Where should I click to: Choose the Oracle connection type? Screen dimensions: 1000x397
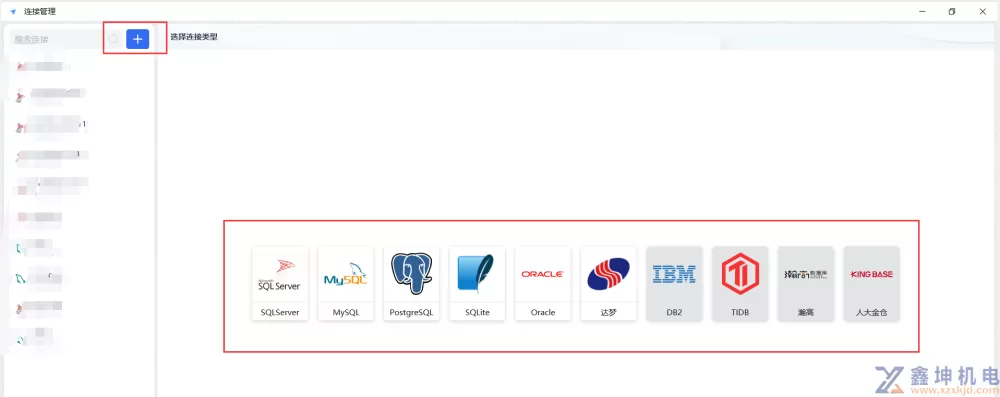[x=543, y=283]
